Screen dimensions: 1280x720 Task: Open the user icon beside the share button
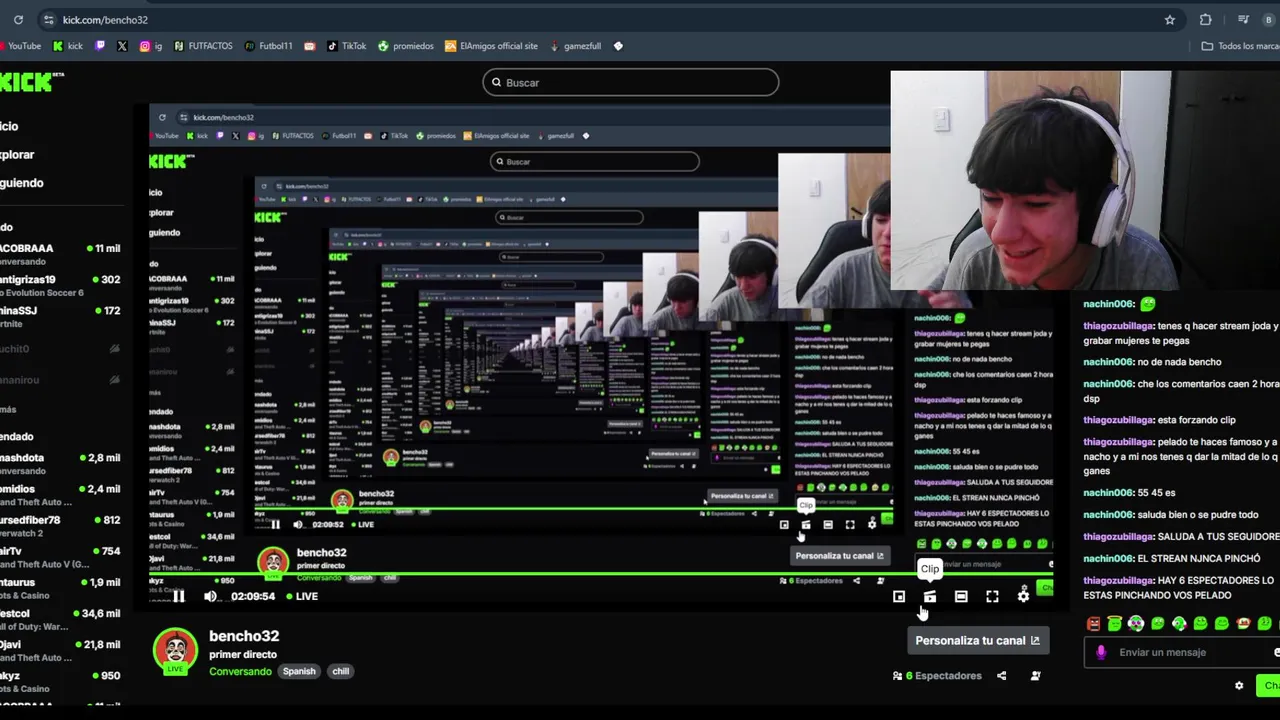1035,676
